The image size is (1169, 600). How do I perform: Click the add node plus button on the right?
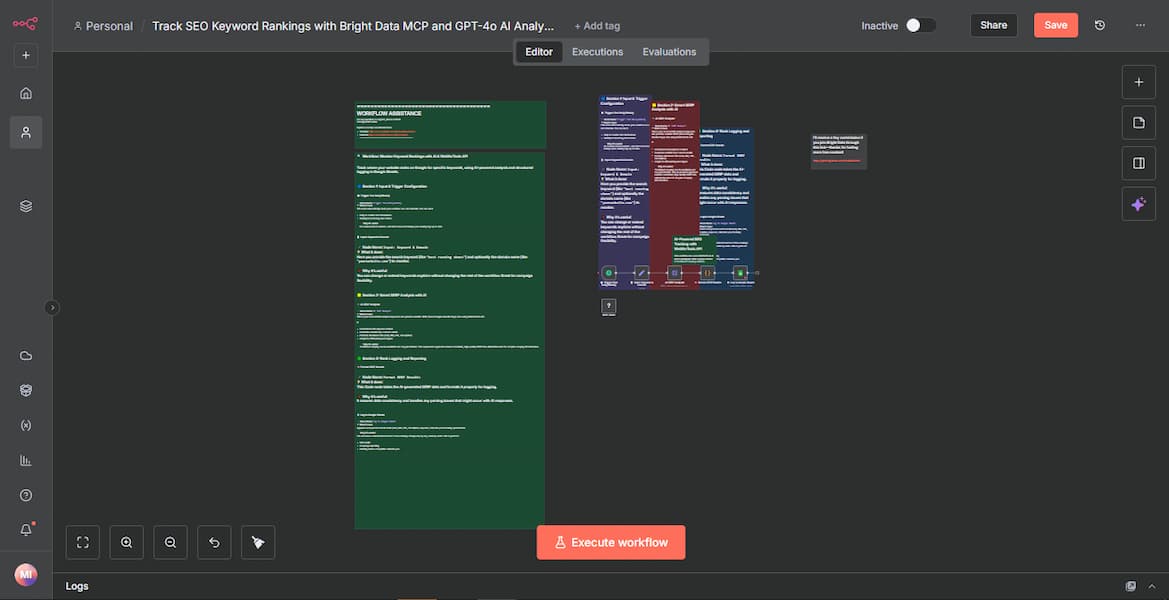1138,82
